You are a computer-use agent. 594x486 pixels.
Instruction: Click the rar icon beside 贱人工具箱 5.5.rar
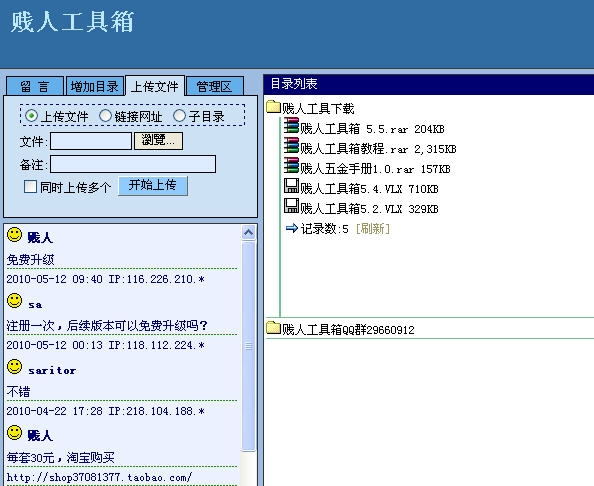pos(291,125)
